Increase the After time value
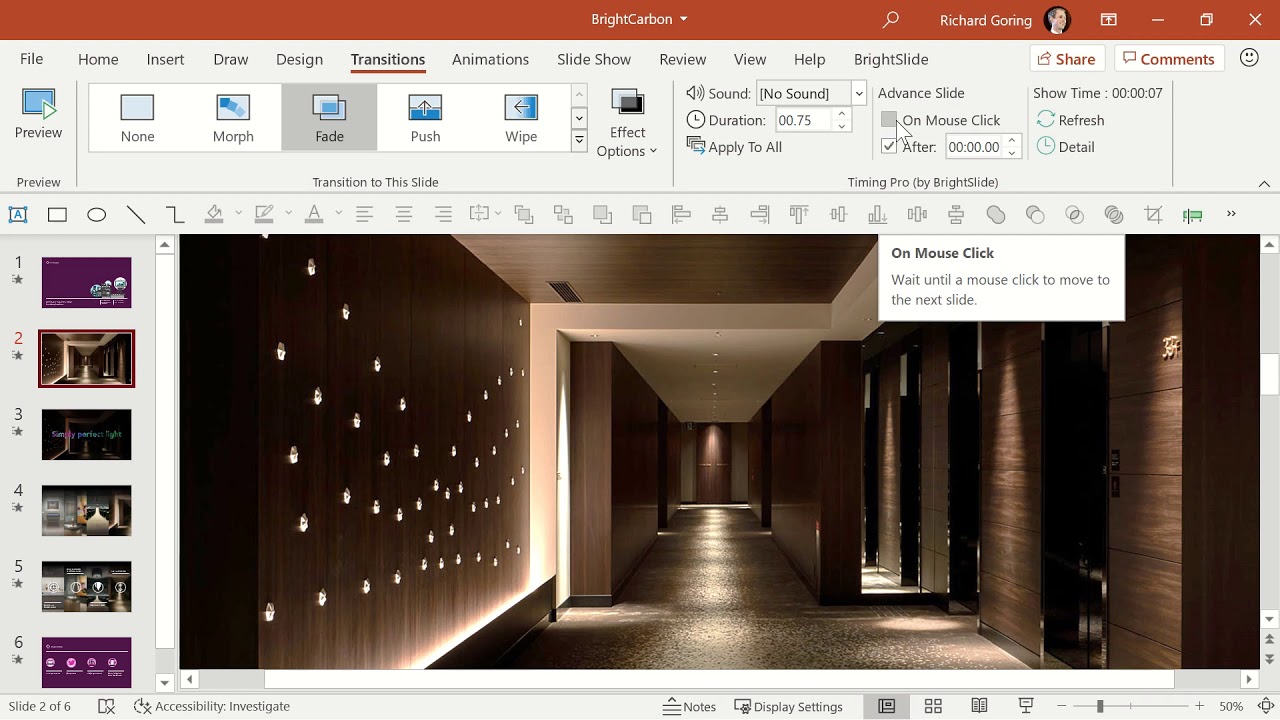This screenshot has width=1280, height=720. (x=1012, y=141)
